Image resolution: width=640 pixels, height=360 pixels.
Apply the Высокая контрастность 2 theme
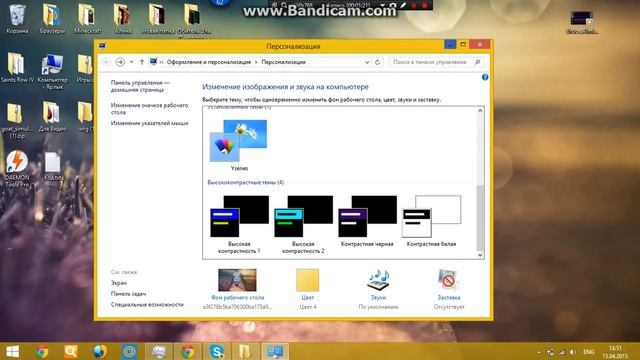pyautogui.click(x=303, y=224)
